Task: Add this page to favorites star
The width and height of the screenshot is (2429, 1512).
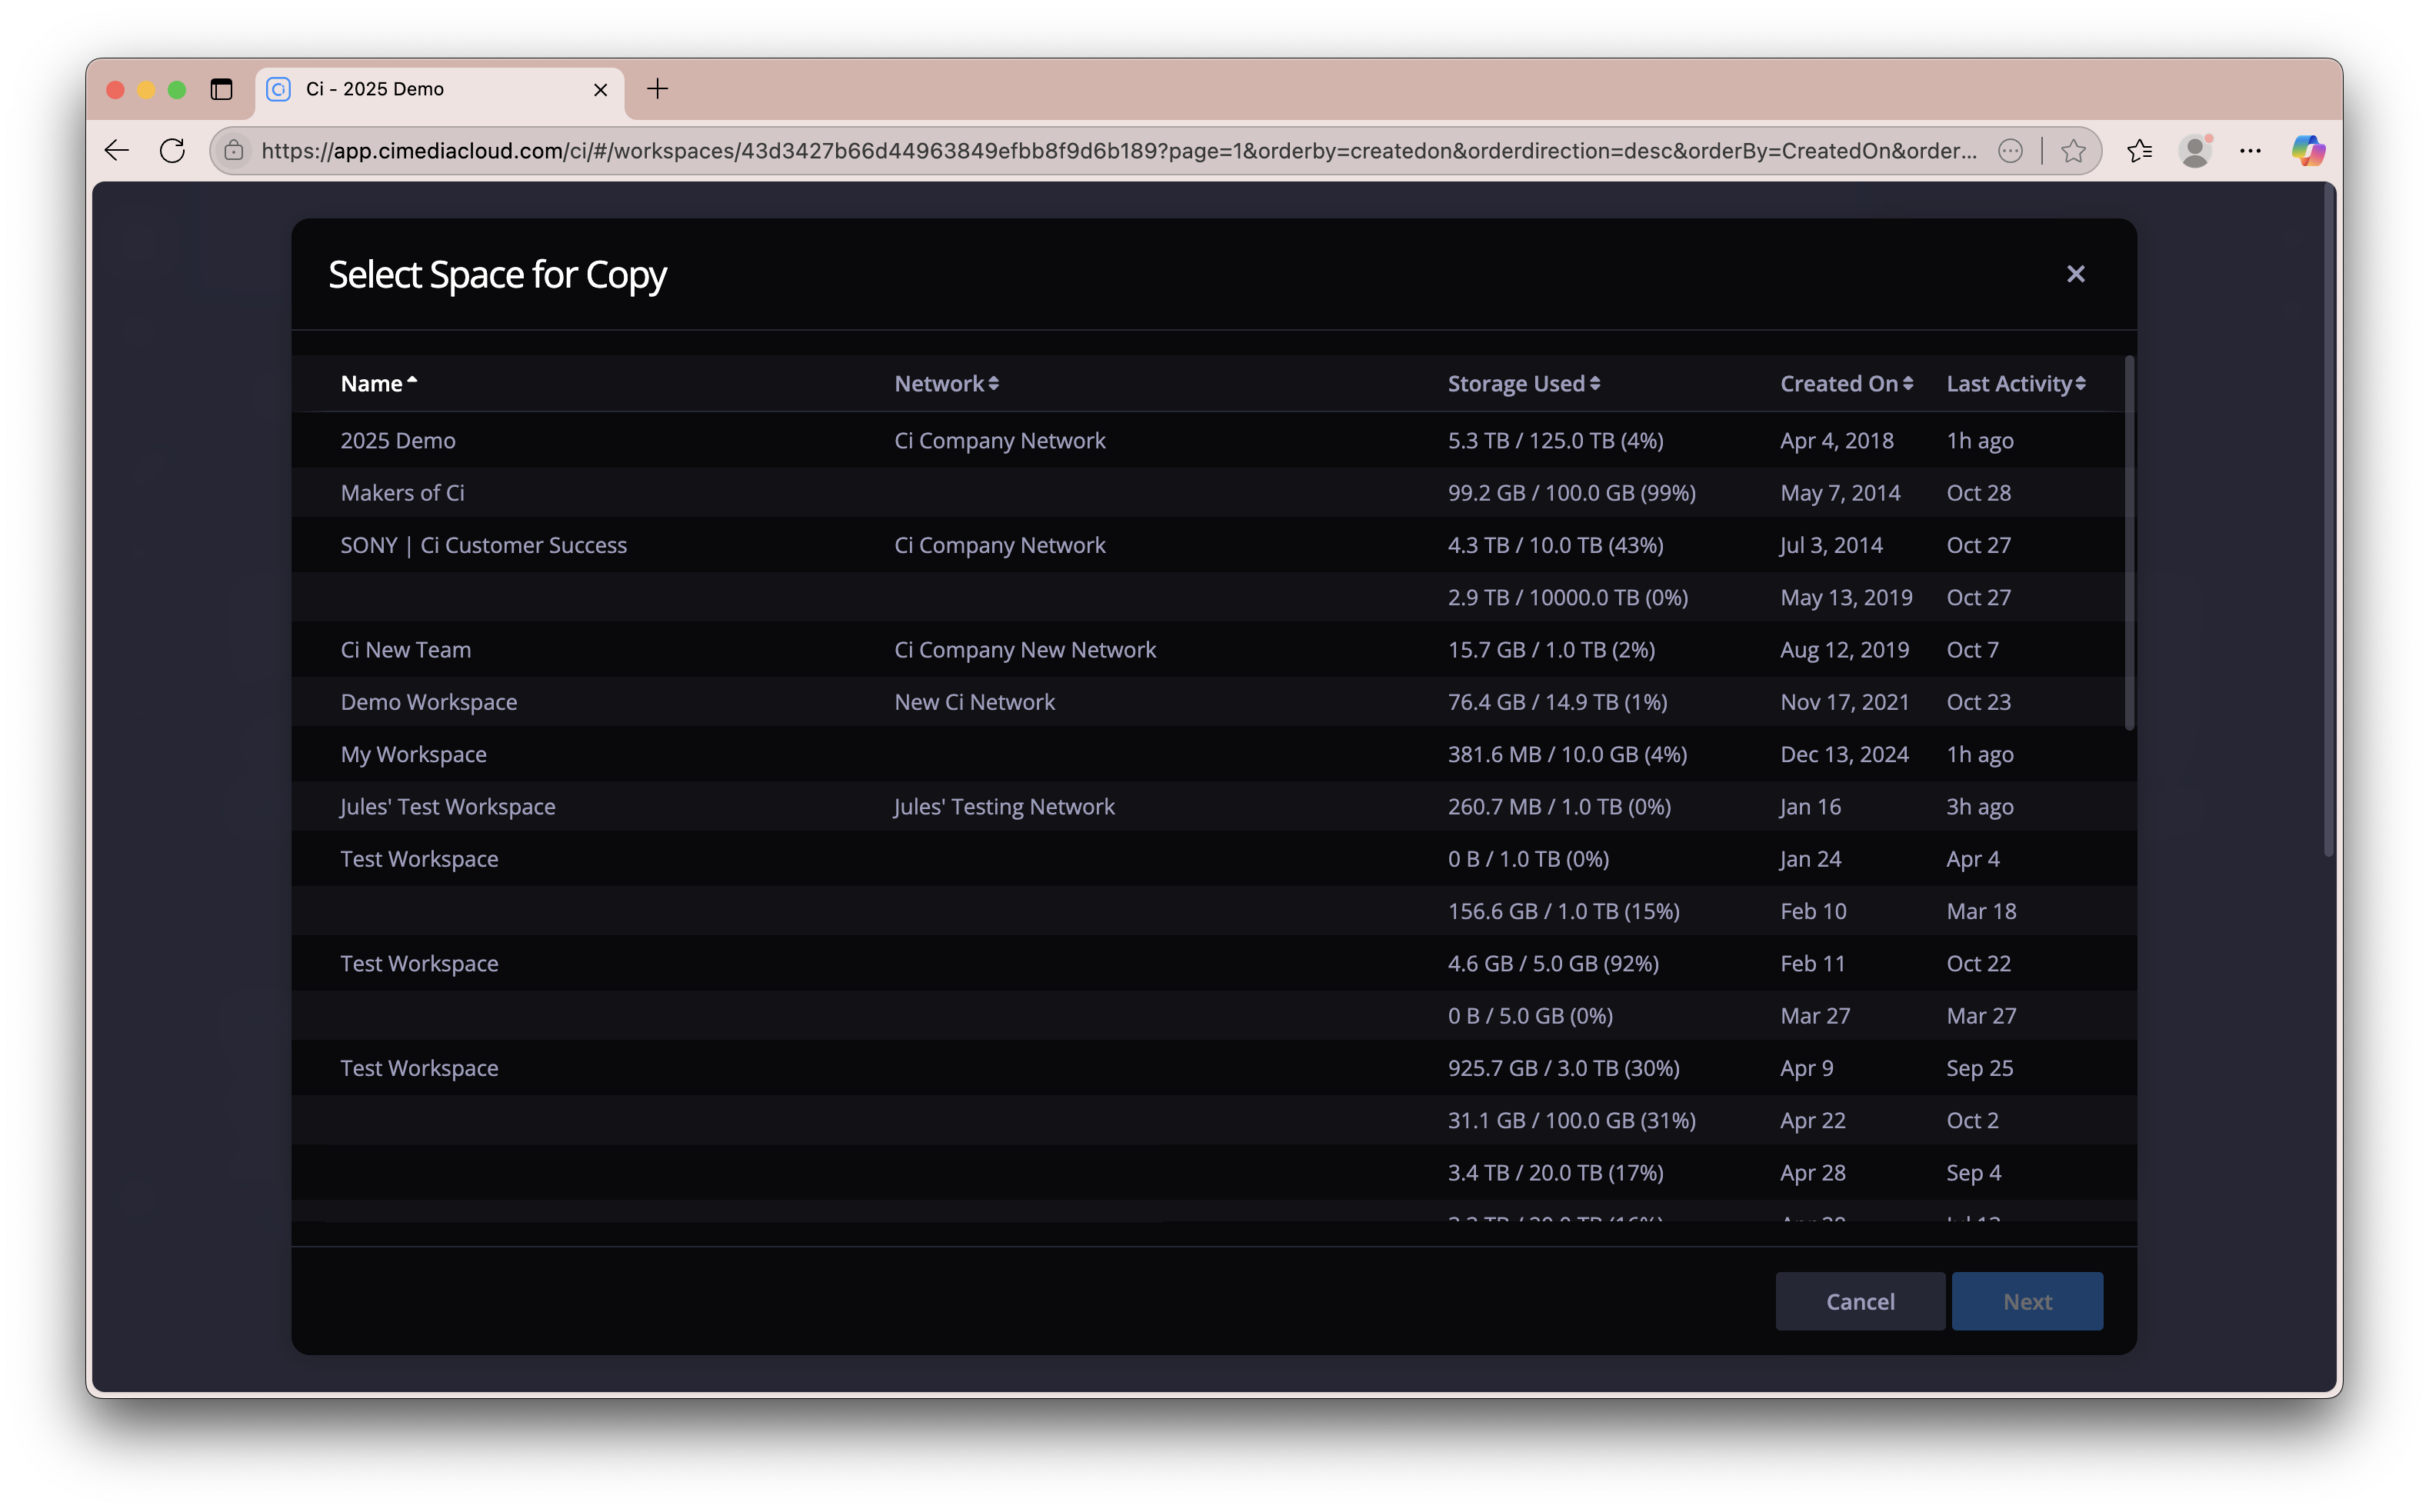Action: tap(2074, 151)
